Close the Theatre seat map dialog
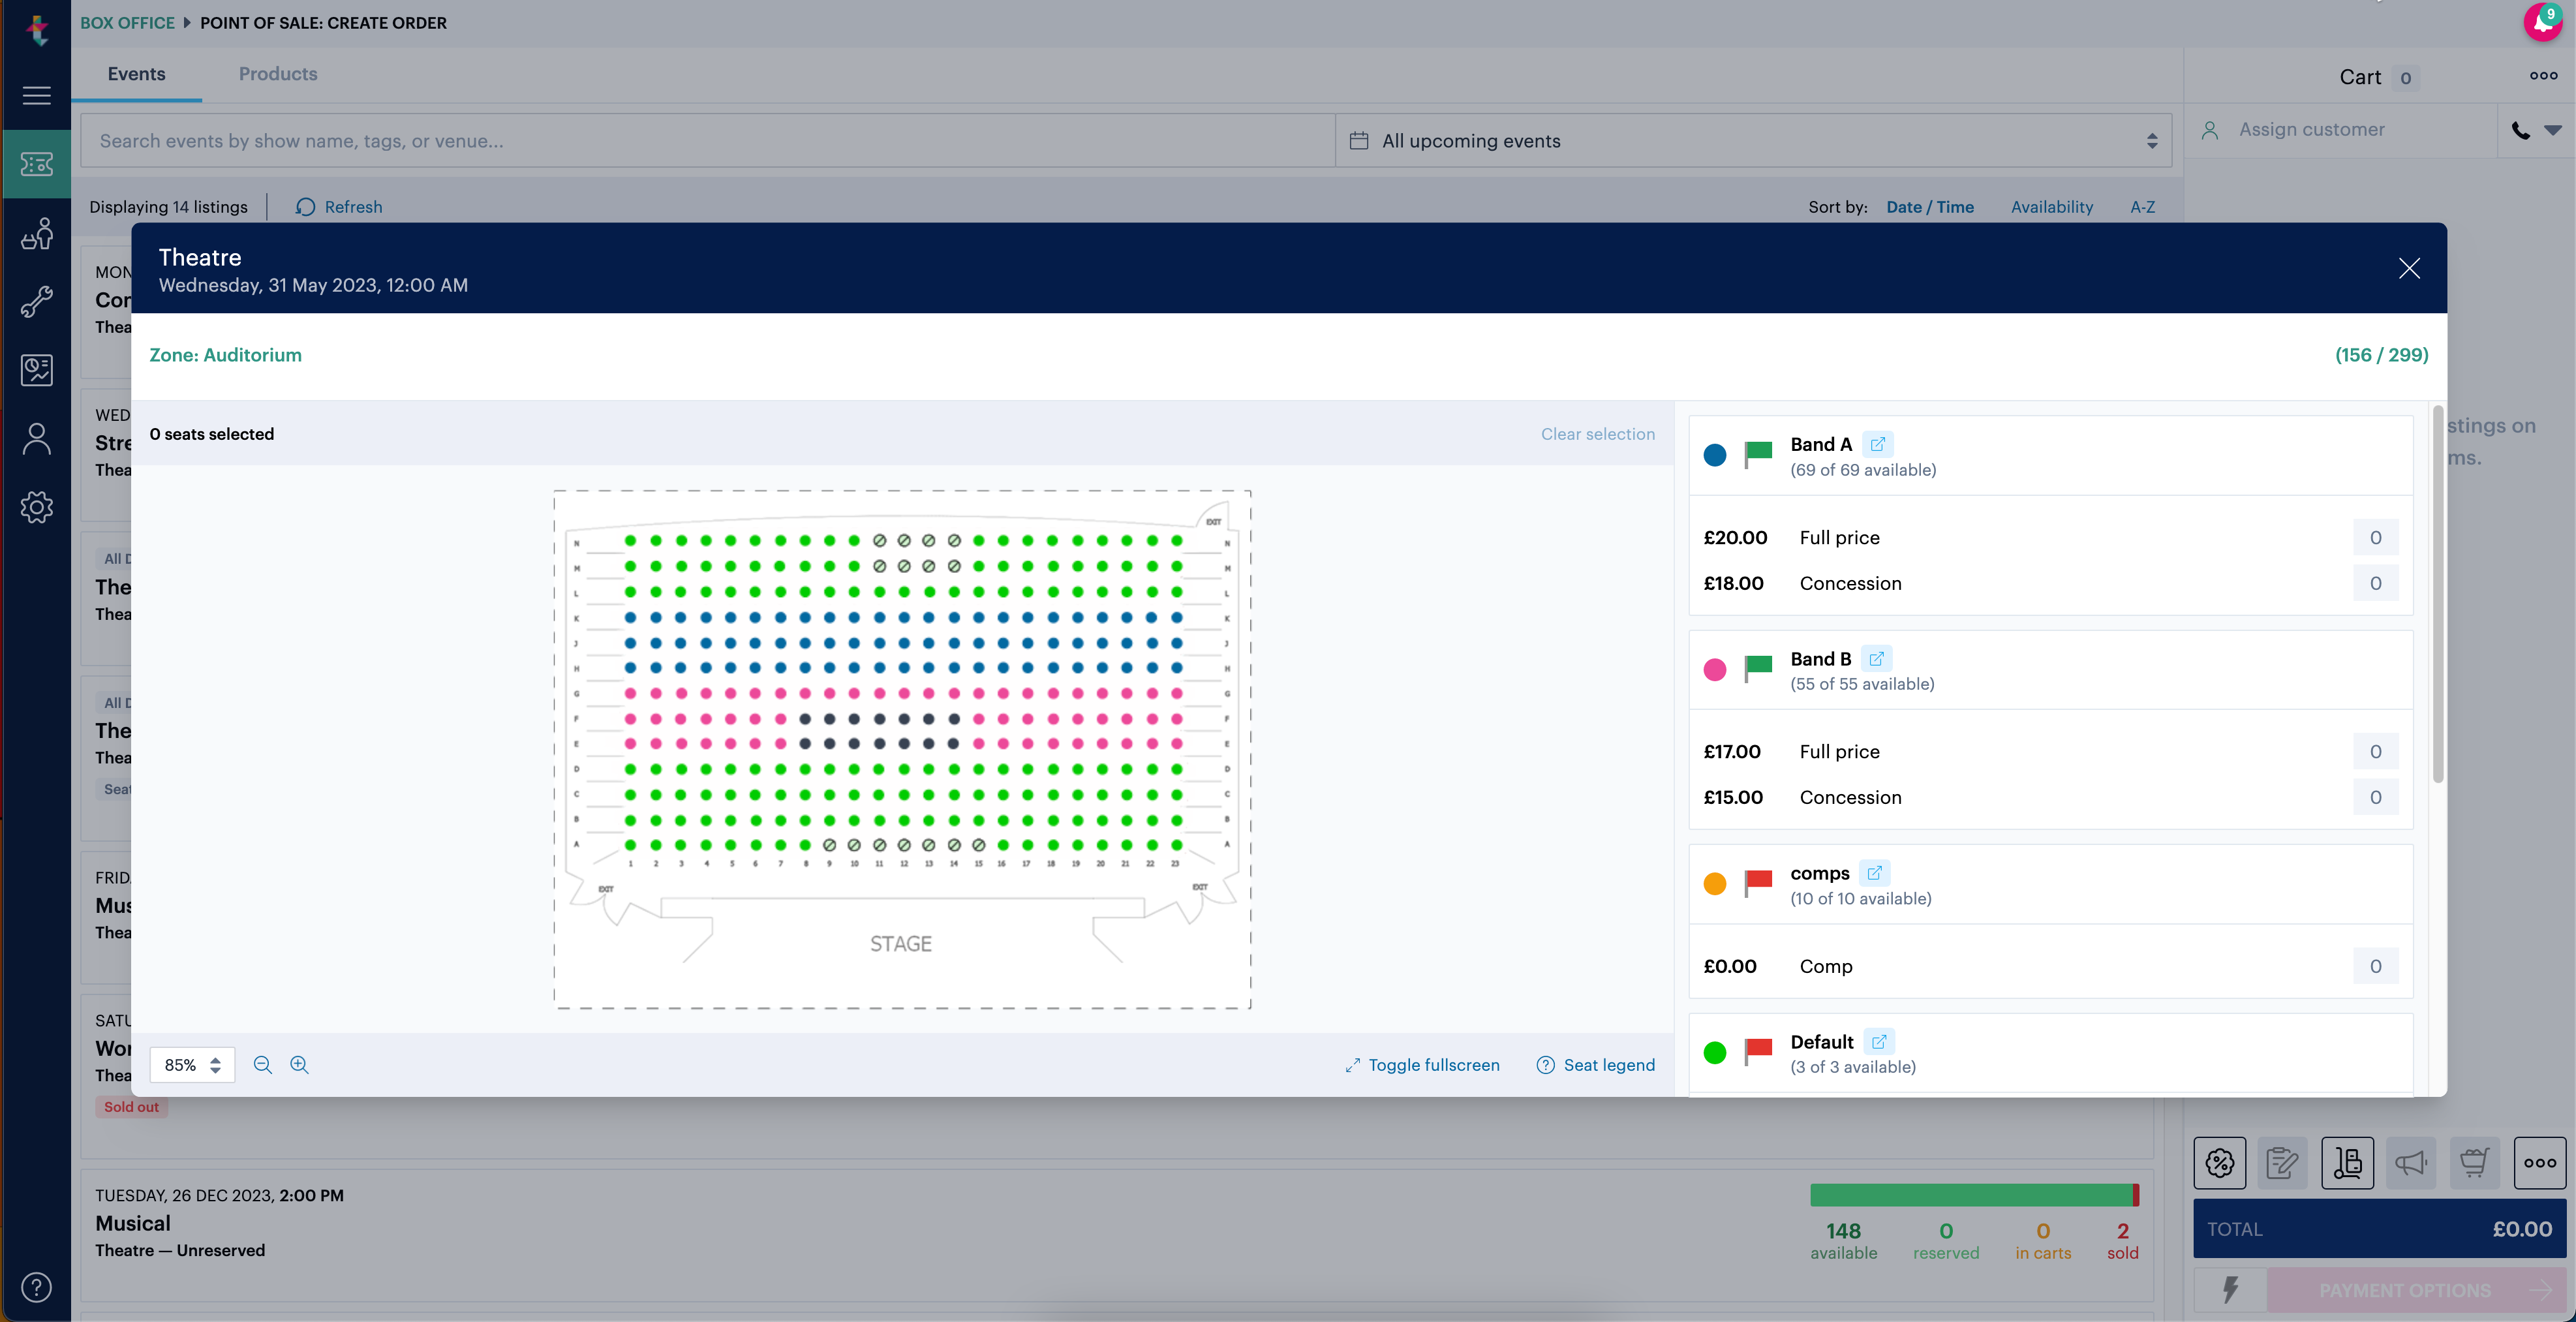Image resolution: width=2576 pixels, height=1322 pixels. coord(2409,268)
